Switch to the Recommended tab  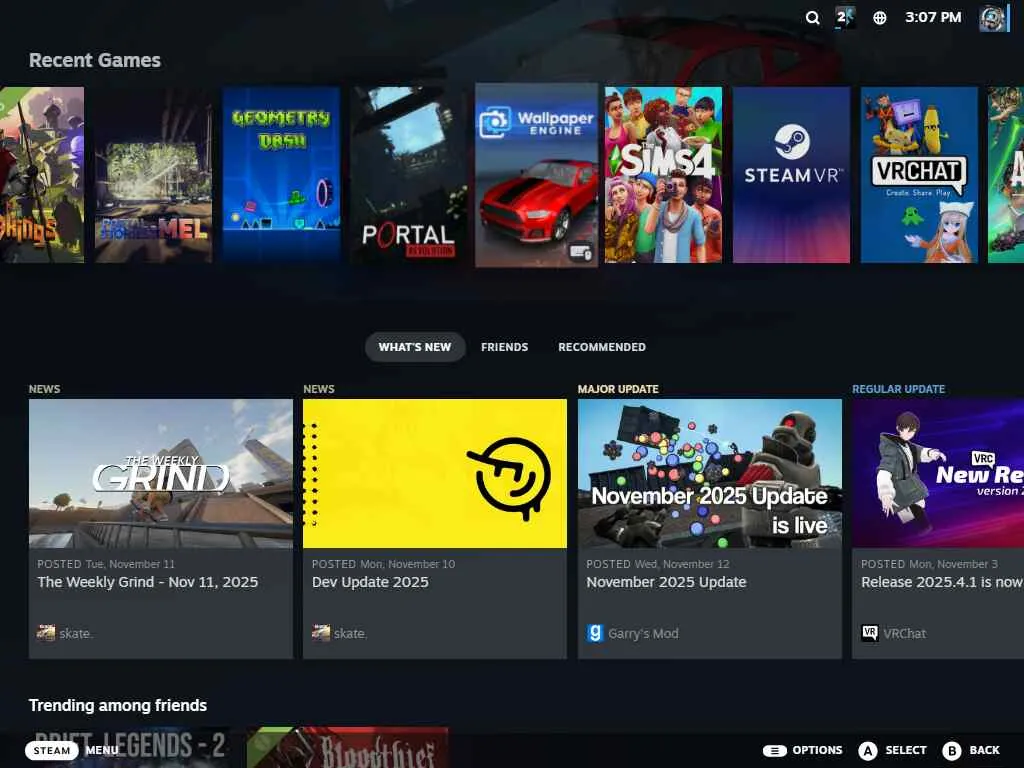point(601,347)
